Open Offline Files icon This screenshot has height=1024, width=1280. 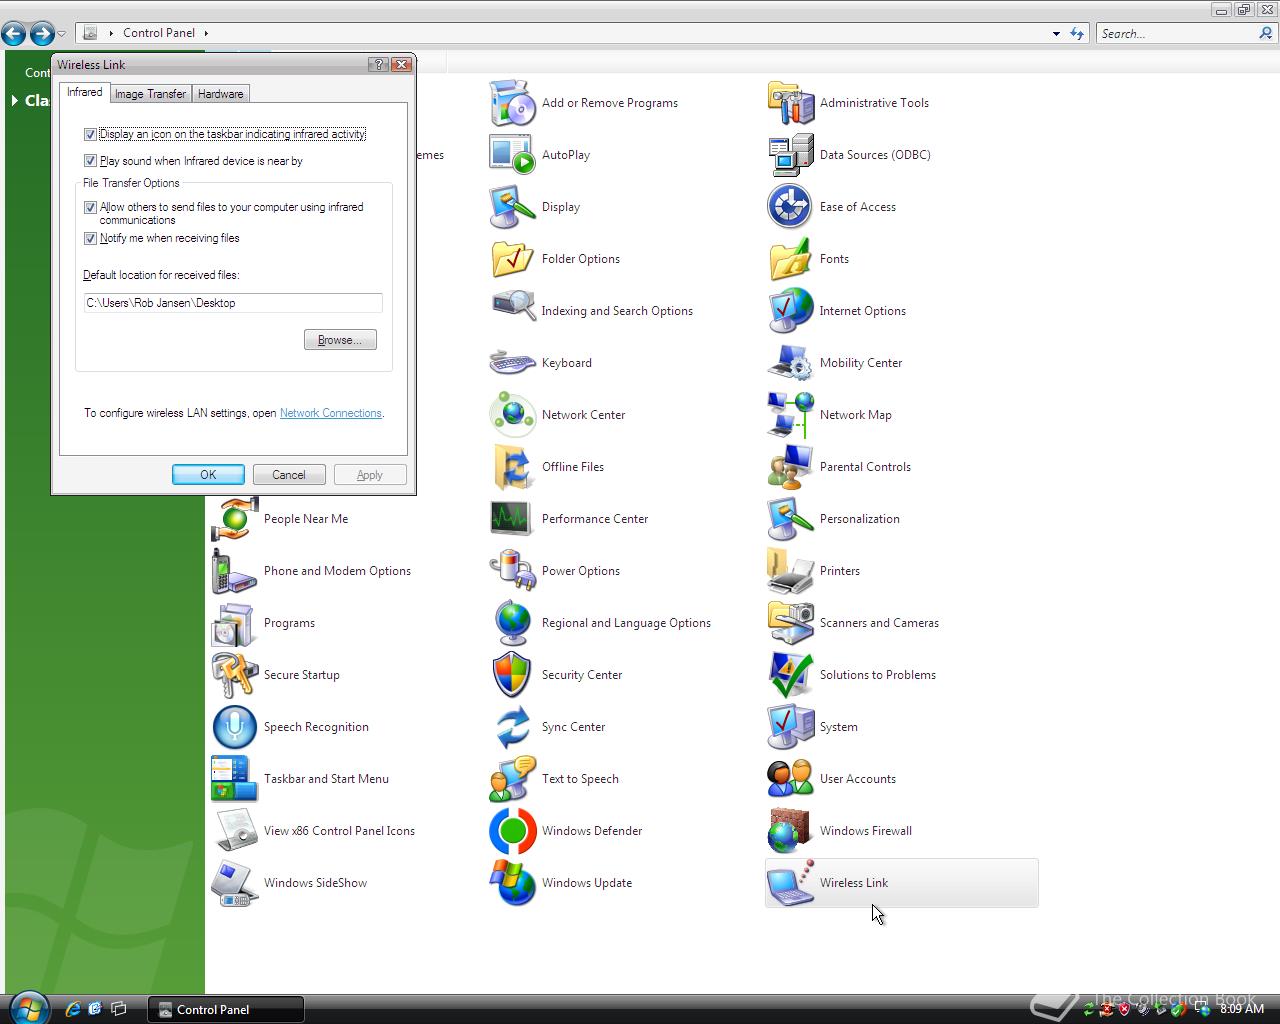[513, 467]
